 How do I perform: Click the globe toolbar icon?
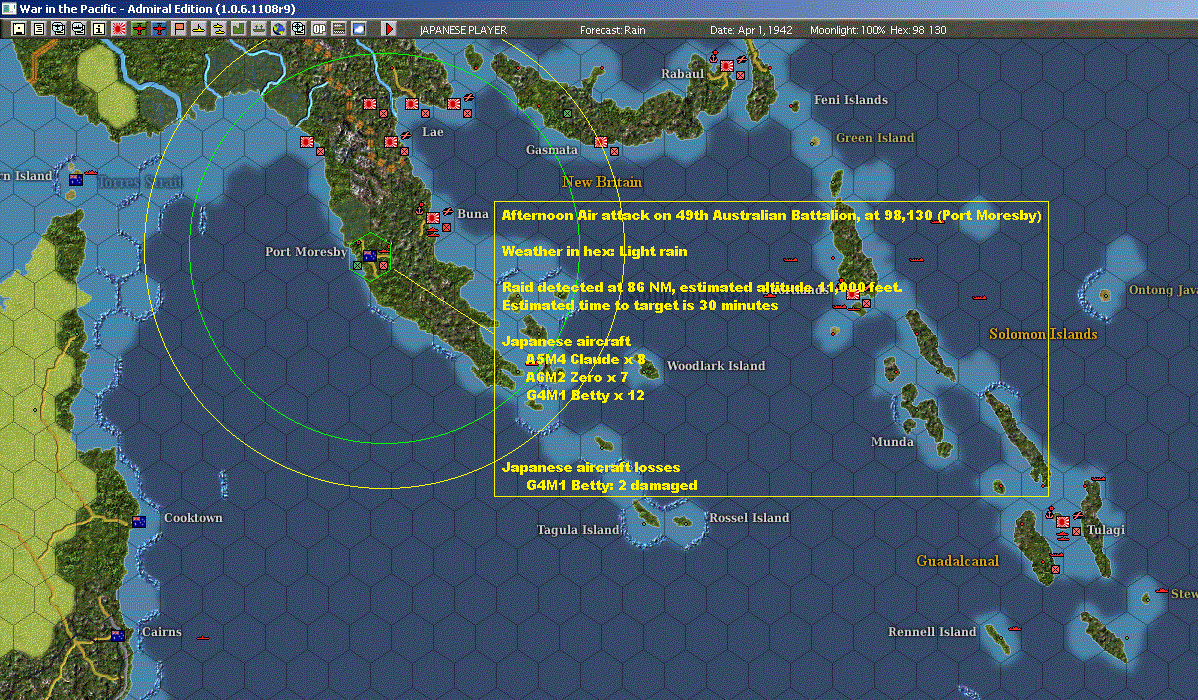(279, 29)
